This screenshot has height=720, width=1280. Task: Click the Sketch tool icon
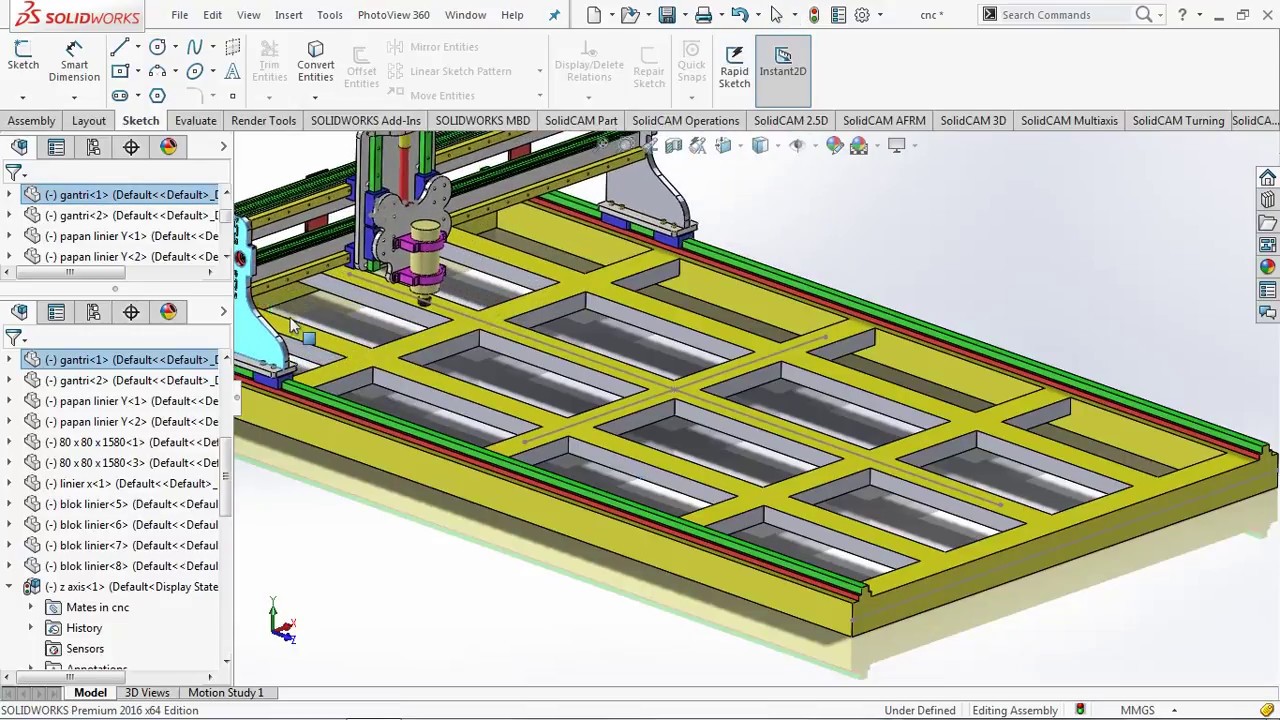[x=23, y=55]
